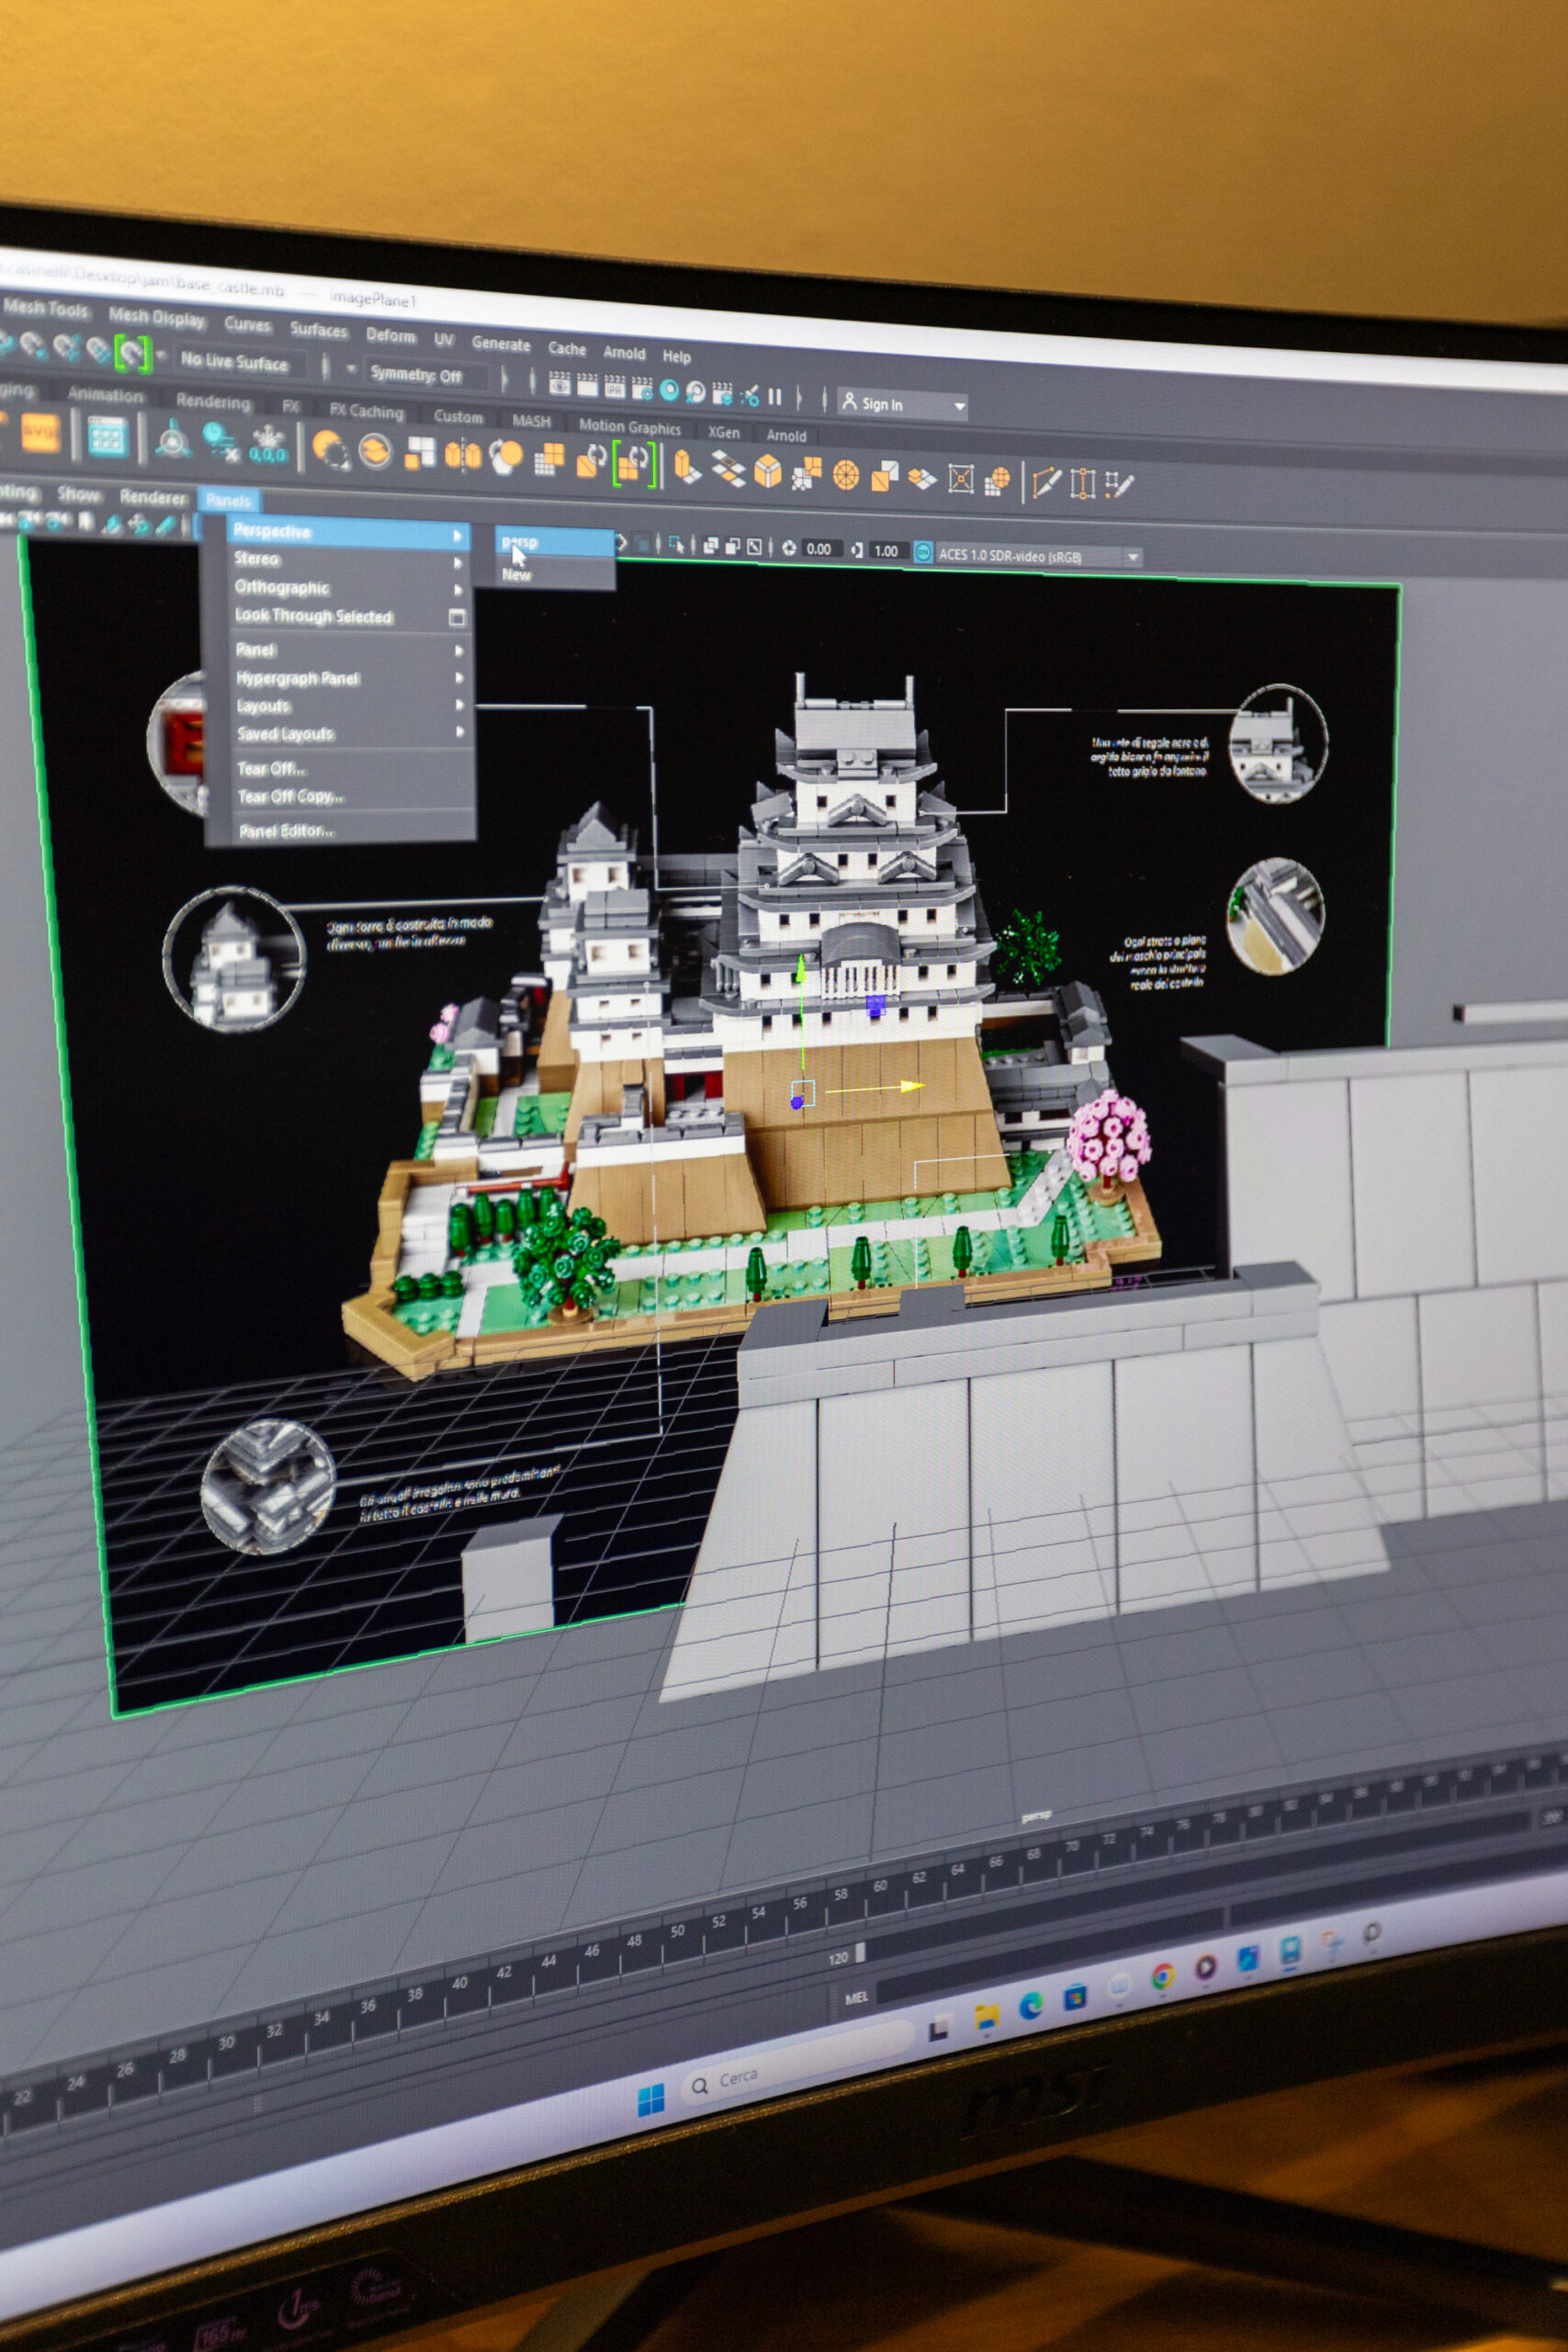Click the Pause Viewport 2.0 icon
This screenshot has width=1568, height=2352.
775,397
